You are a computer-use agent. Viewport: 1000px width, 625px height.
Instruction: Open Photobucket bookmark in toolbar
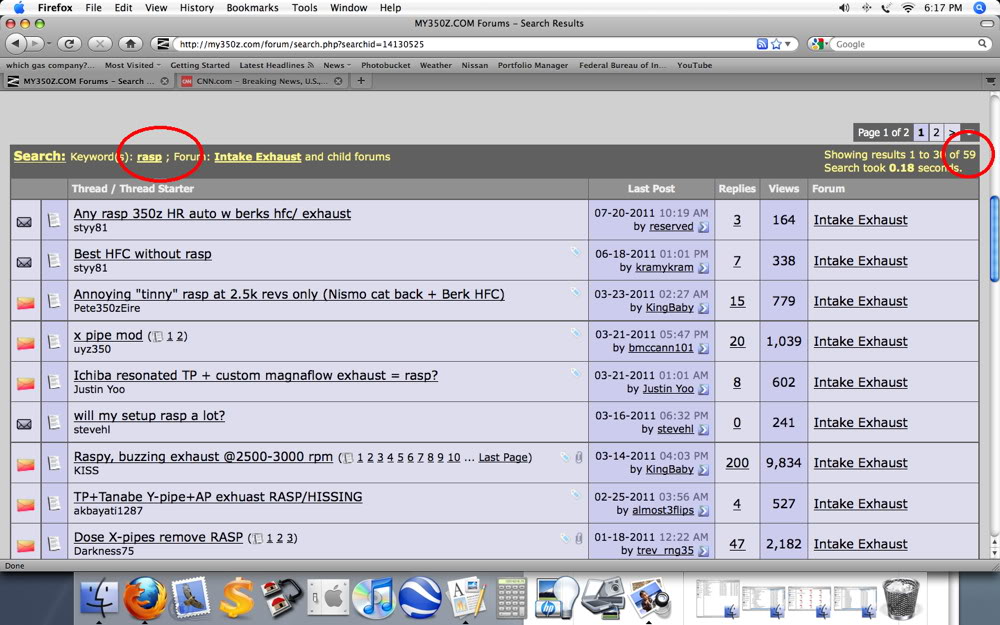[386, 65]
